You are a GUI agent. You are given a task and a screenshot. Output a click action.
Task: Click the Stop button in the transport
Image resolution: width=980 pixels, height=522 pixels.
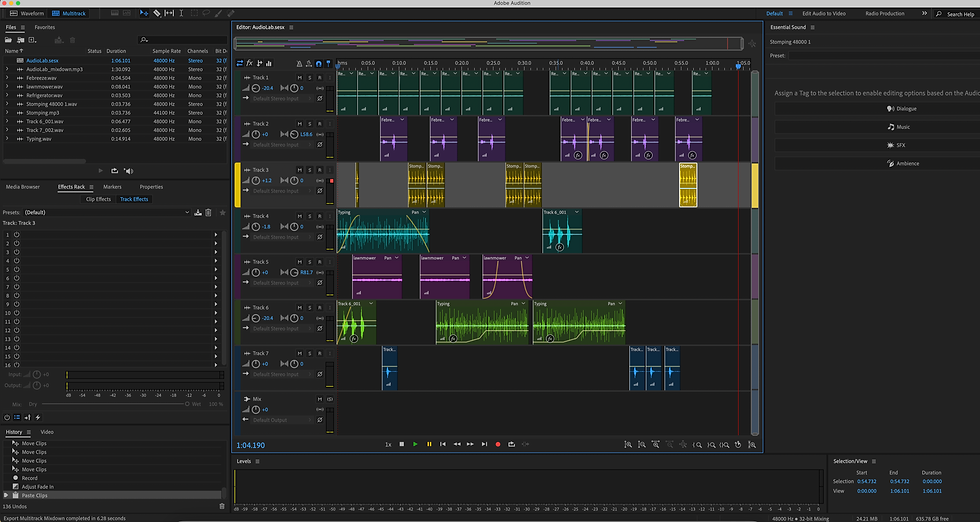402,444
